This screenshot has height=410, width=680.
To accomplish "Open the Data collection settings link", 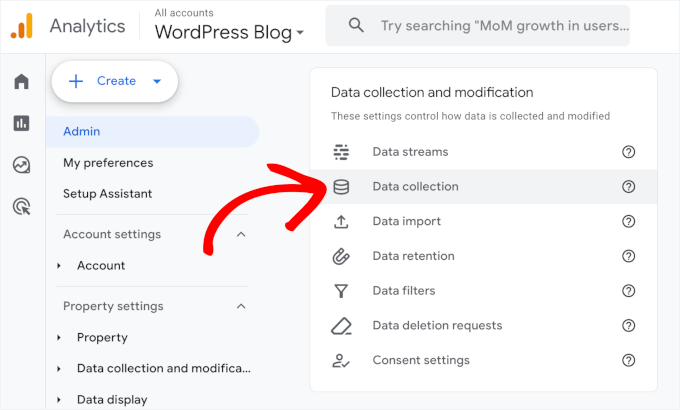I will (415, 187).
